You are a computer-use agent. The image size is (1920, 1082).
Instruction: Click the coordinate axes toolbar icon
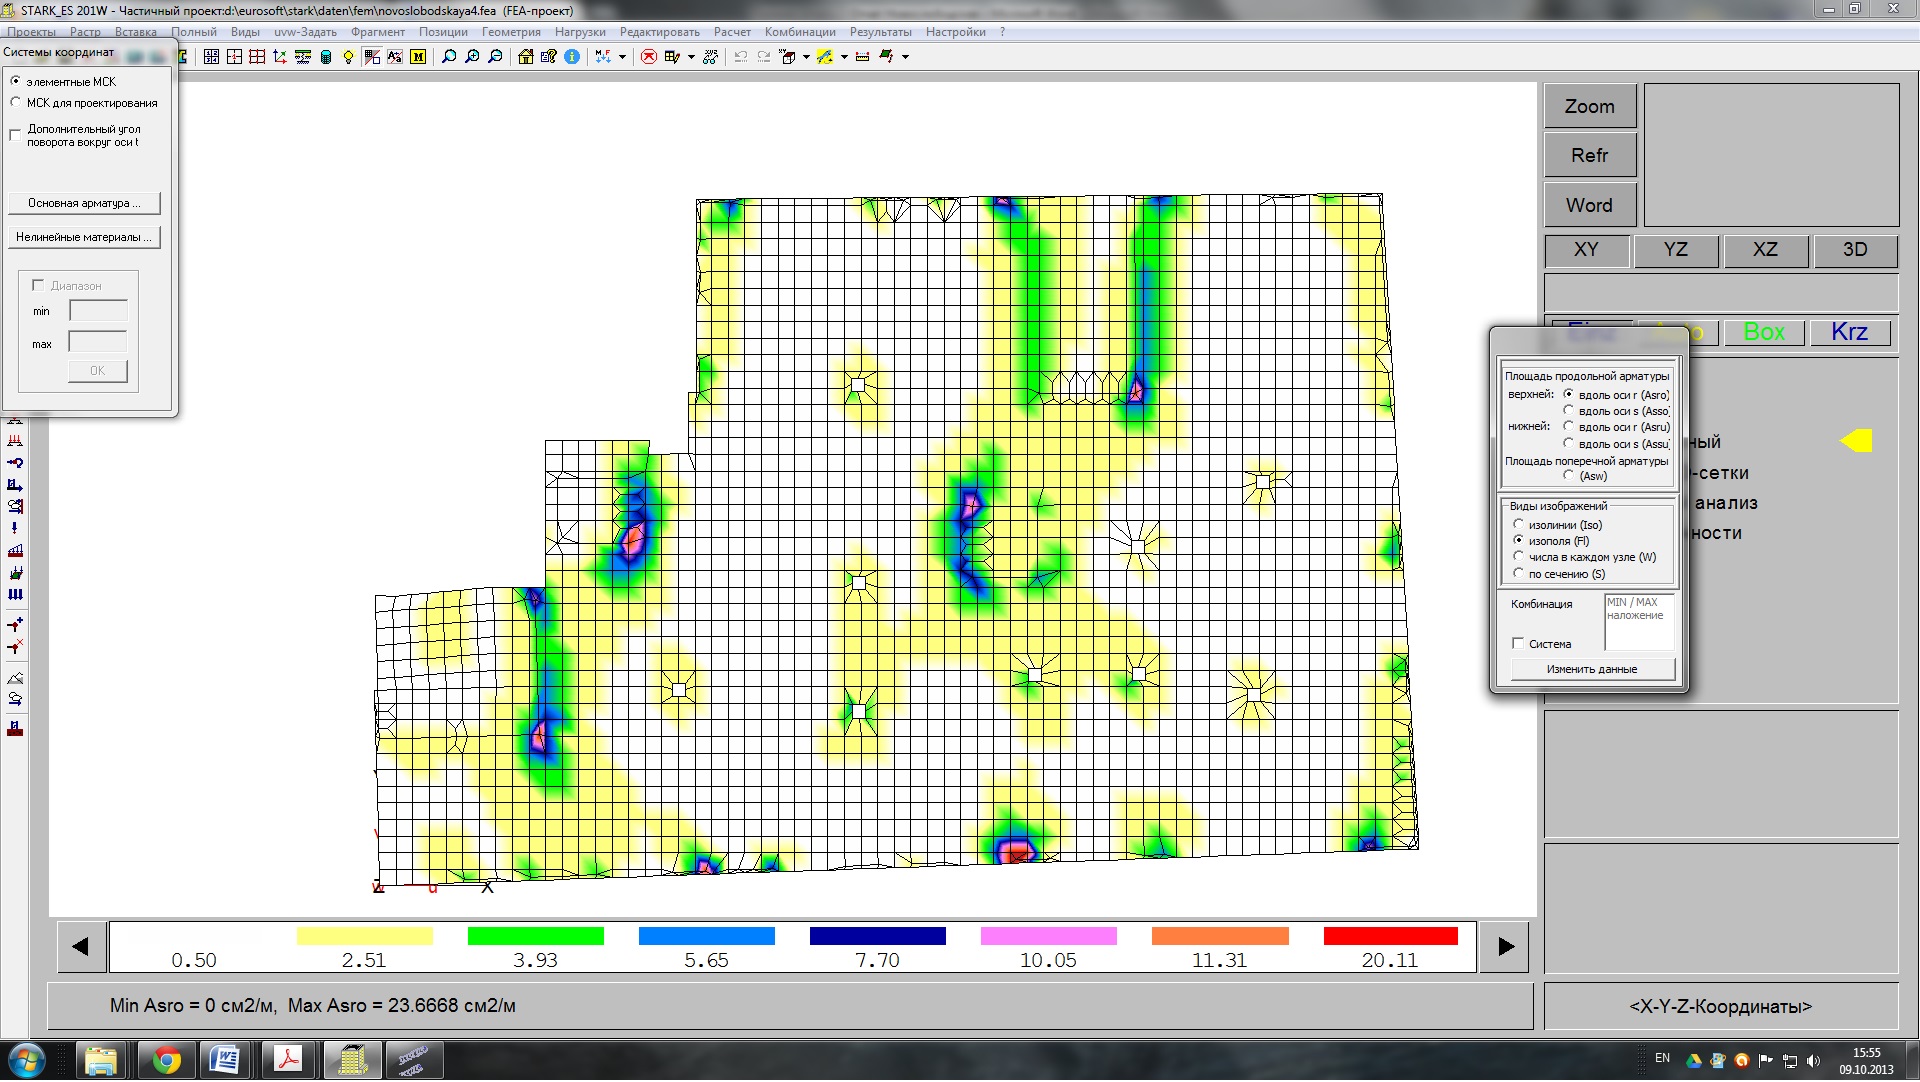click(x=280, y=57)
